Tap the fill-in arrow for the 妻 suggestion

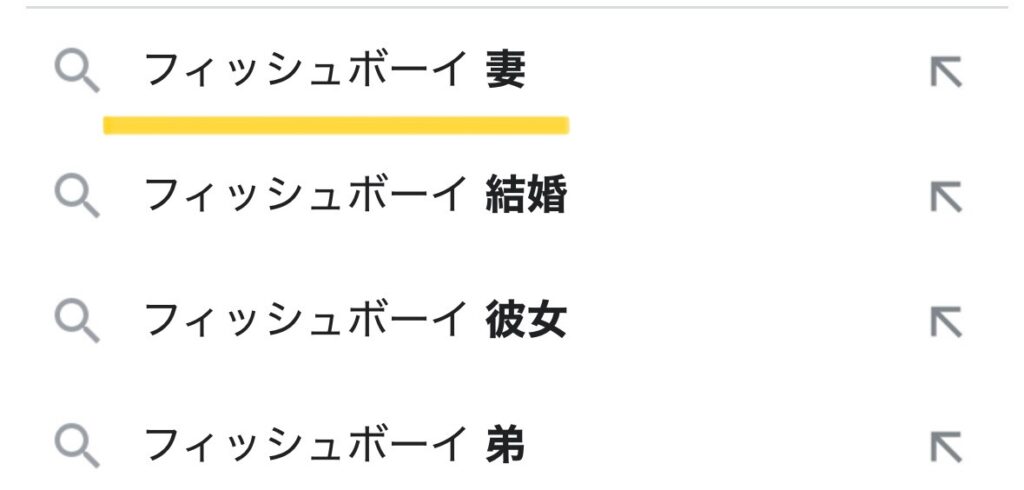946,72
